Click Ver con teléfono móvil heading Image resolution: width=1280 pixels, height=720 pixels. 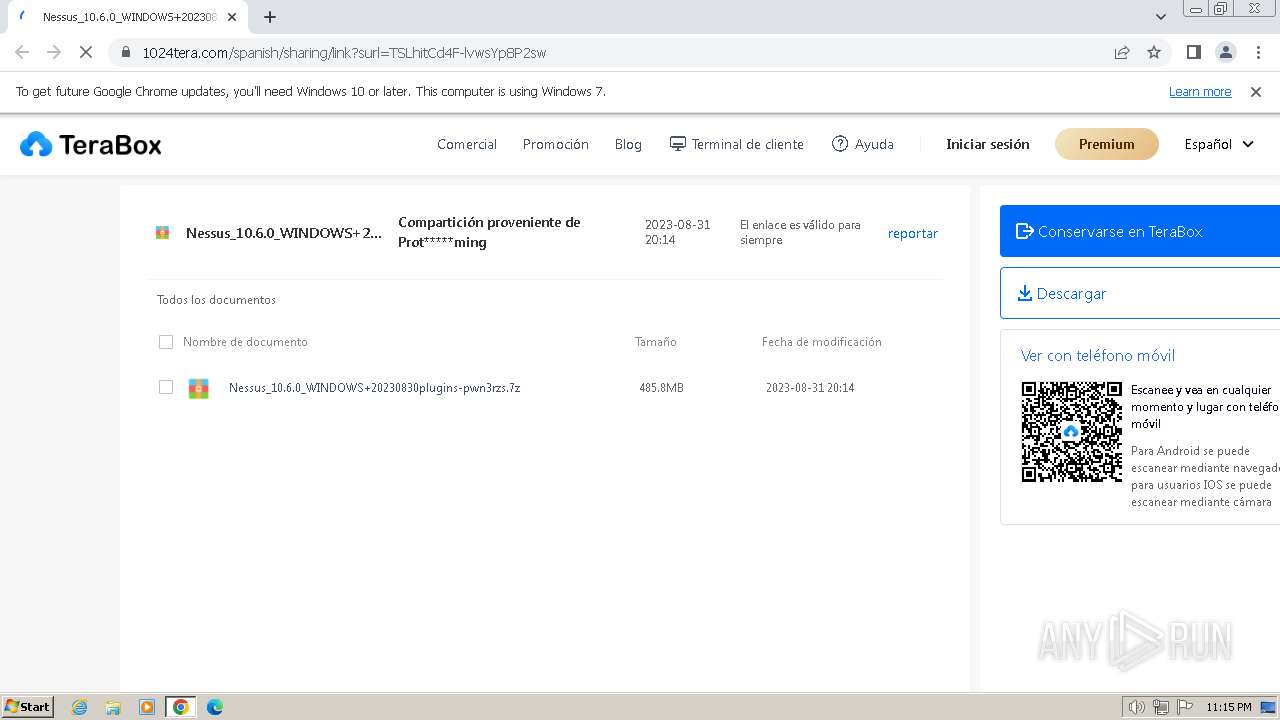tap(1098, 356)
